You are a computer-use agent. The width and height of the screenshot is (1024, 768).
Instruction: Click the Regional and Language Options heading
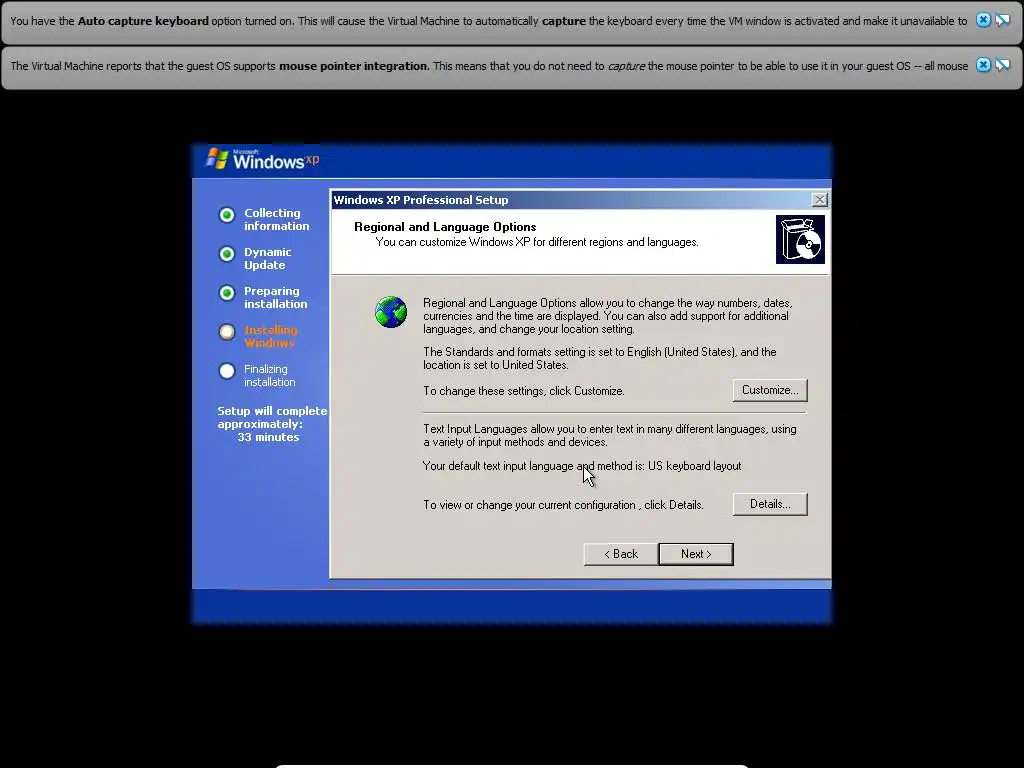[x=445, y=227]
